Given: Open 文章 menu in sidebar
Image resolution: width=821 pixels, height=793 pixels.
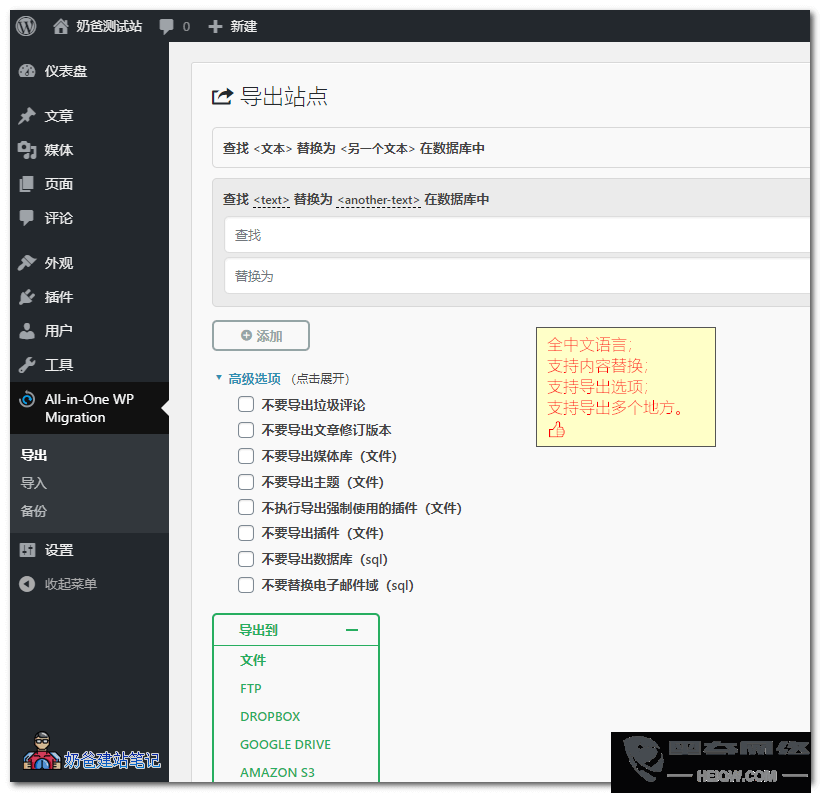Looking at the screenshot, I should tap(59, 116).
